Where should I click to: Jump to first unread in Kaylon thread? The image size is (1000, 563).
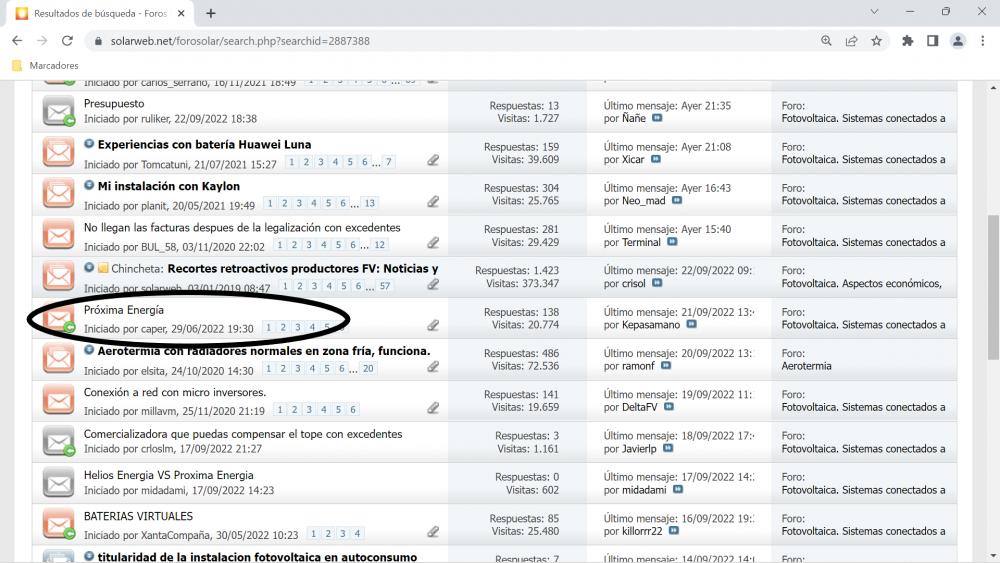pos(89,186)
